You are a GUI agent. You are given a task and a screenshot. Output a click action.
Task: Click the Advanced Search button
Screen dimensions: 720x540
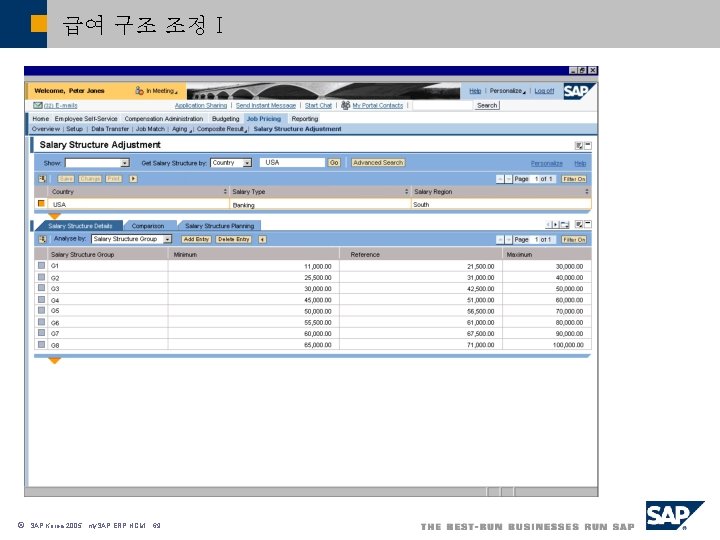click(378, 163)
